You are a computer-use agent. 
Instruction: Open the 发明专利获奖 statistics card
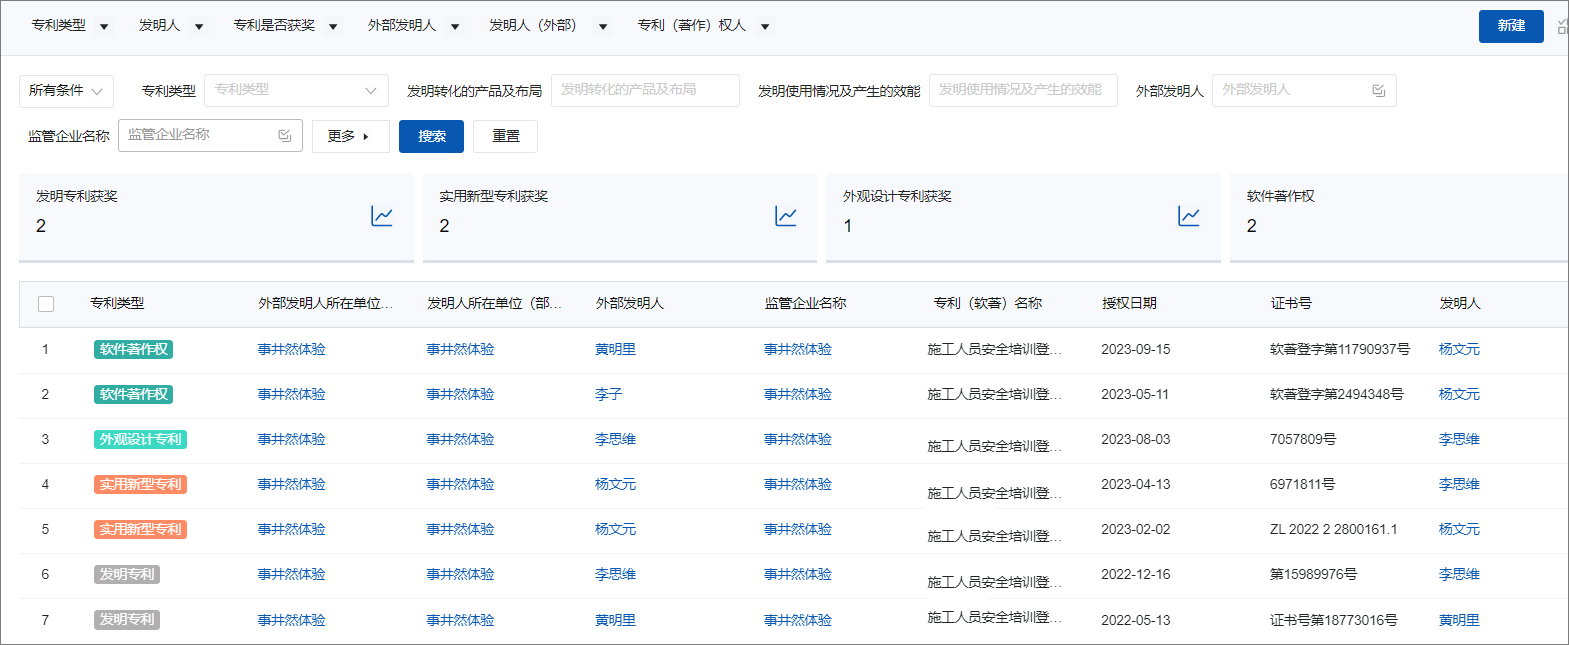click(x=216, y=217)
